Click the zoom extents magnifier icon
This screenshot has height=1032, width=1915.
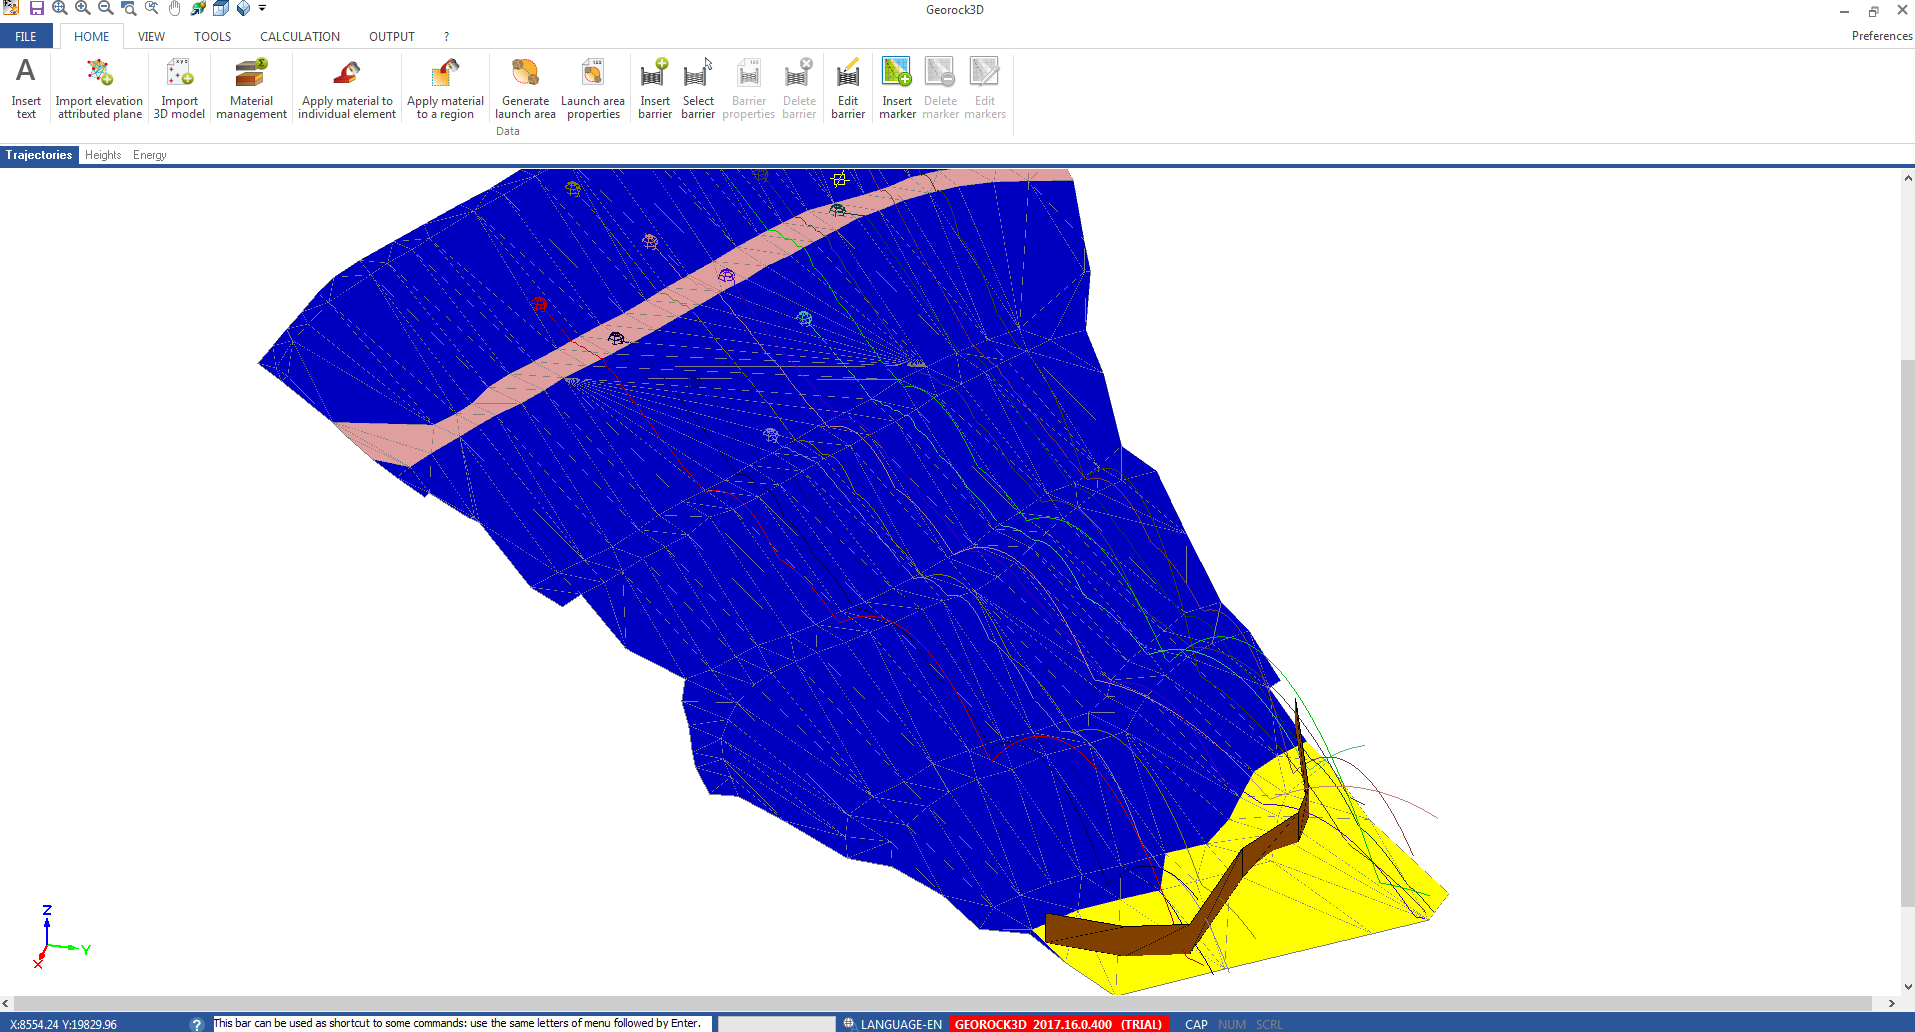60,9
